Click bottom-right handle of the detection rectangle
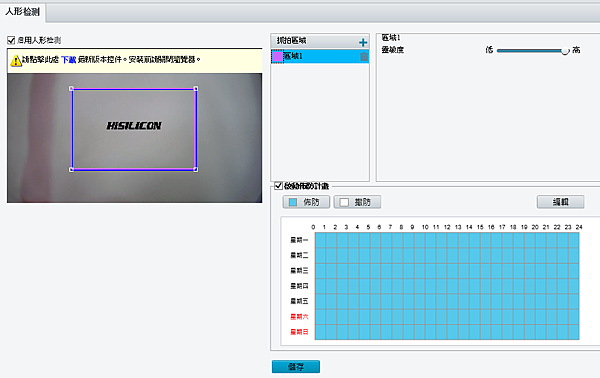Screen dimensions: 600x378 coord(196,169)
